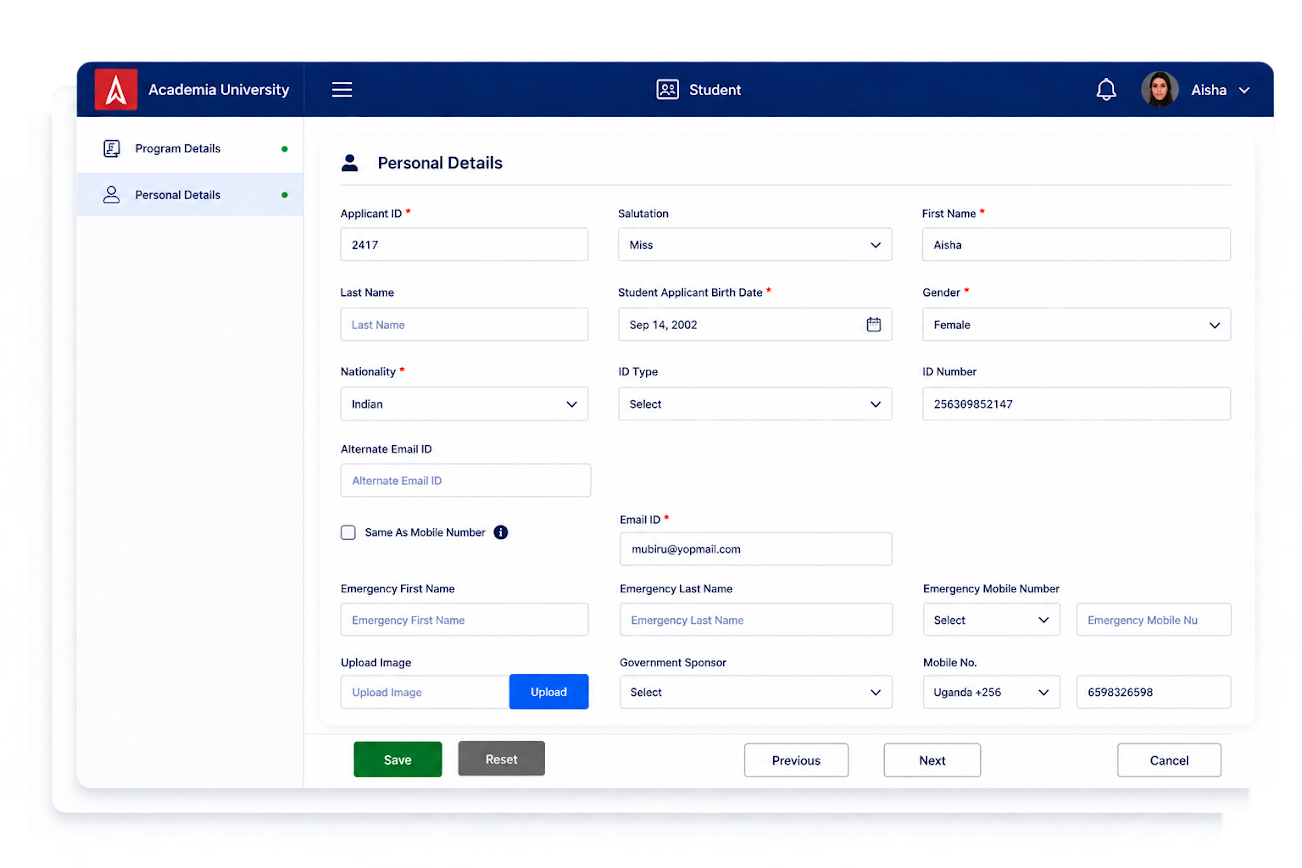Click the Emergency Mobile Number input
This screenshot has width=1302, height=868.
(x=1154, y=620)
